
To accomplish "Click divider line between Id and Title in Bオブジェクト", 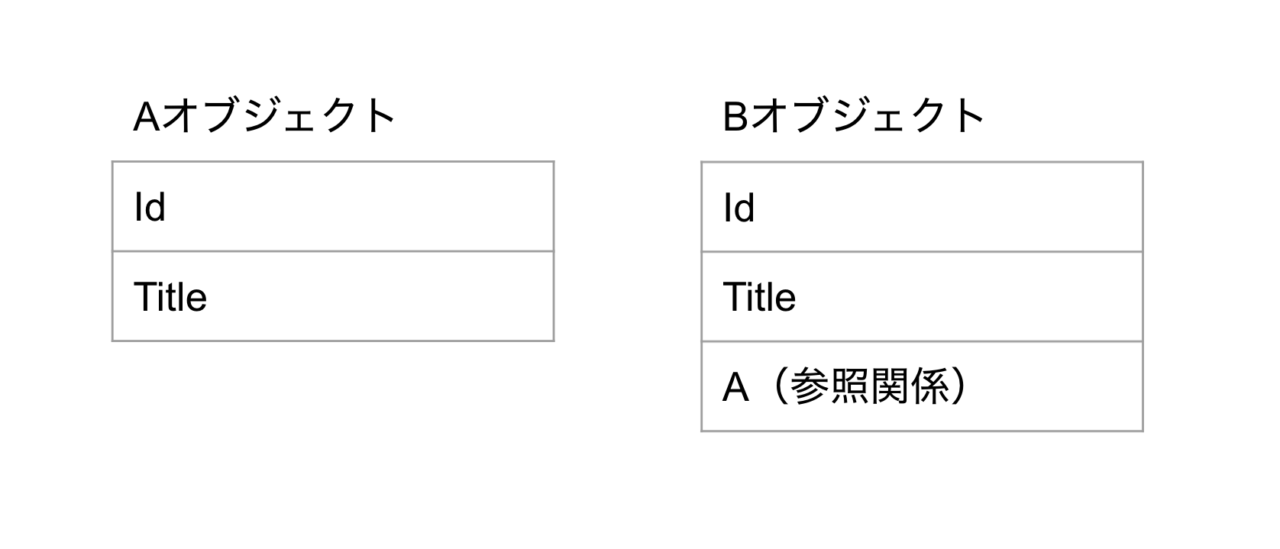I will pyautogui.click(x=922, y=251).
